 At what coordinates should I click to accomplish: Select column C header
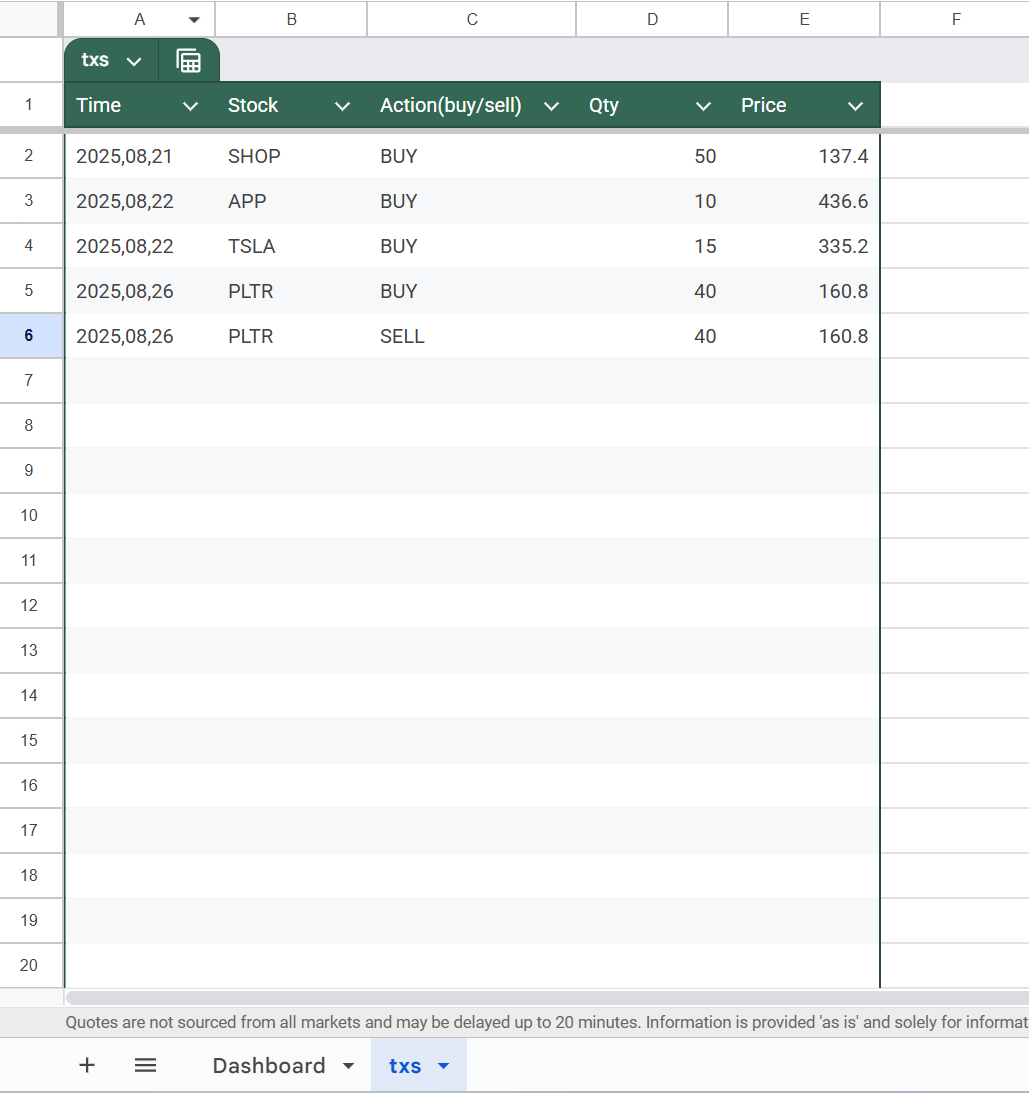coord(471,20)
